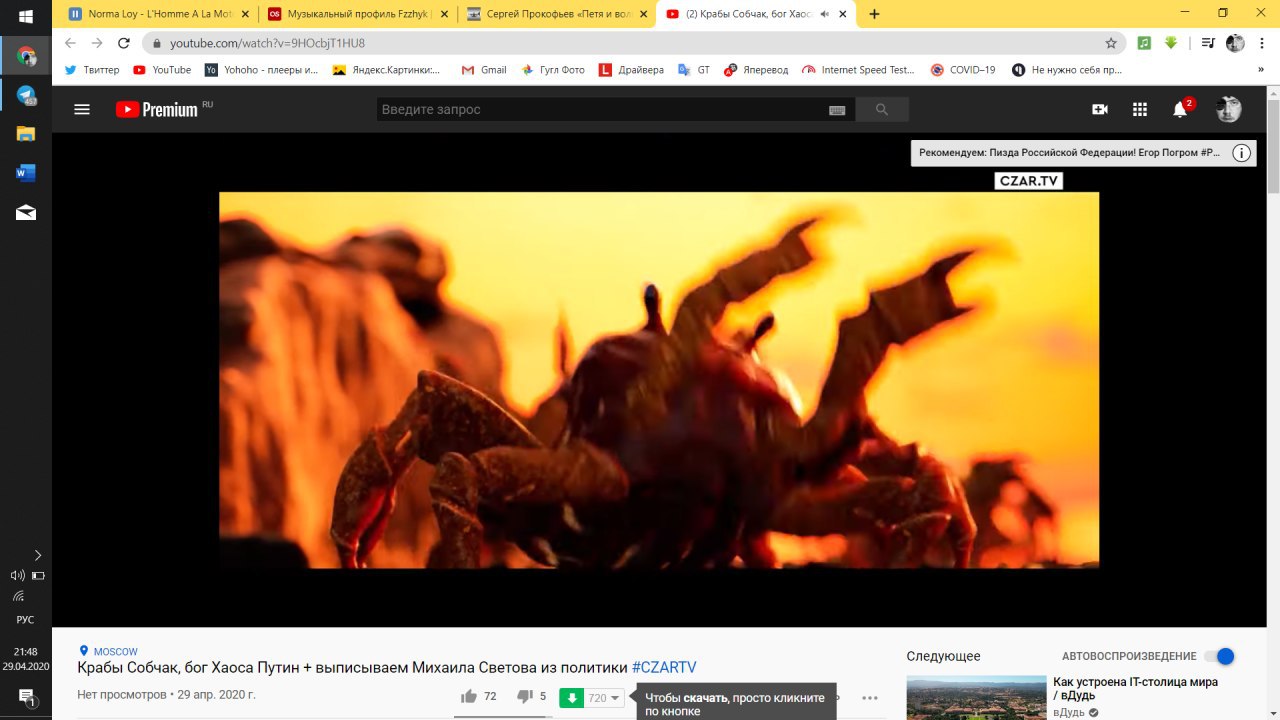
Task: Open the volume speaker tray icon
Action: tap(17, 576)
